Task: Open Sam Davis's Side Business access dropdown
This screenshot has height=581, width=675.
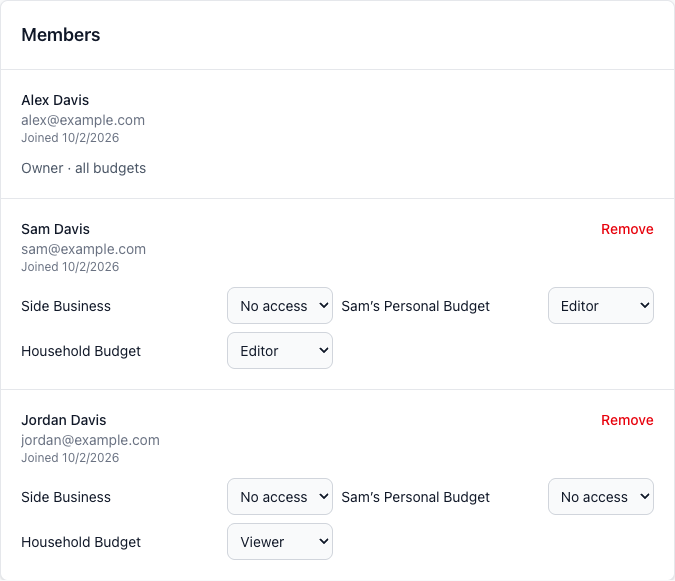Action: (280, 306)
